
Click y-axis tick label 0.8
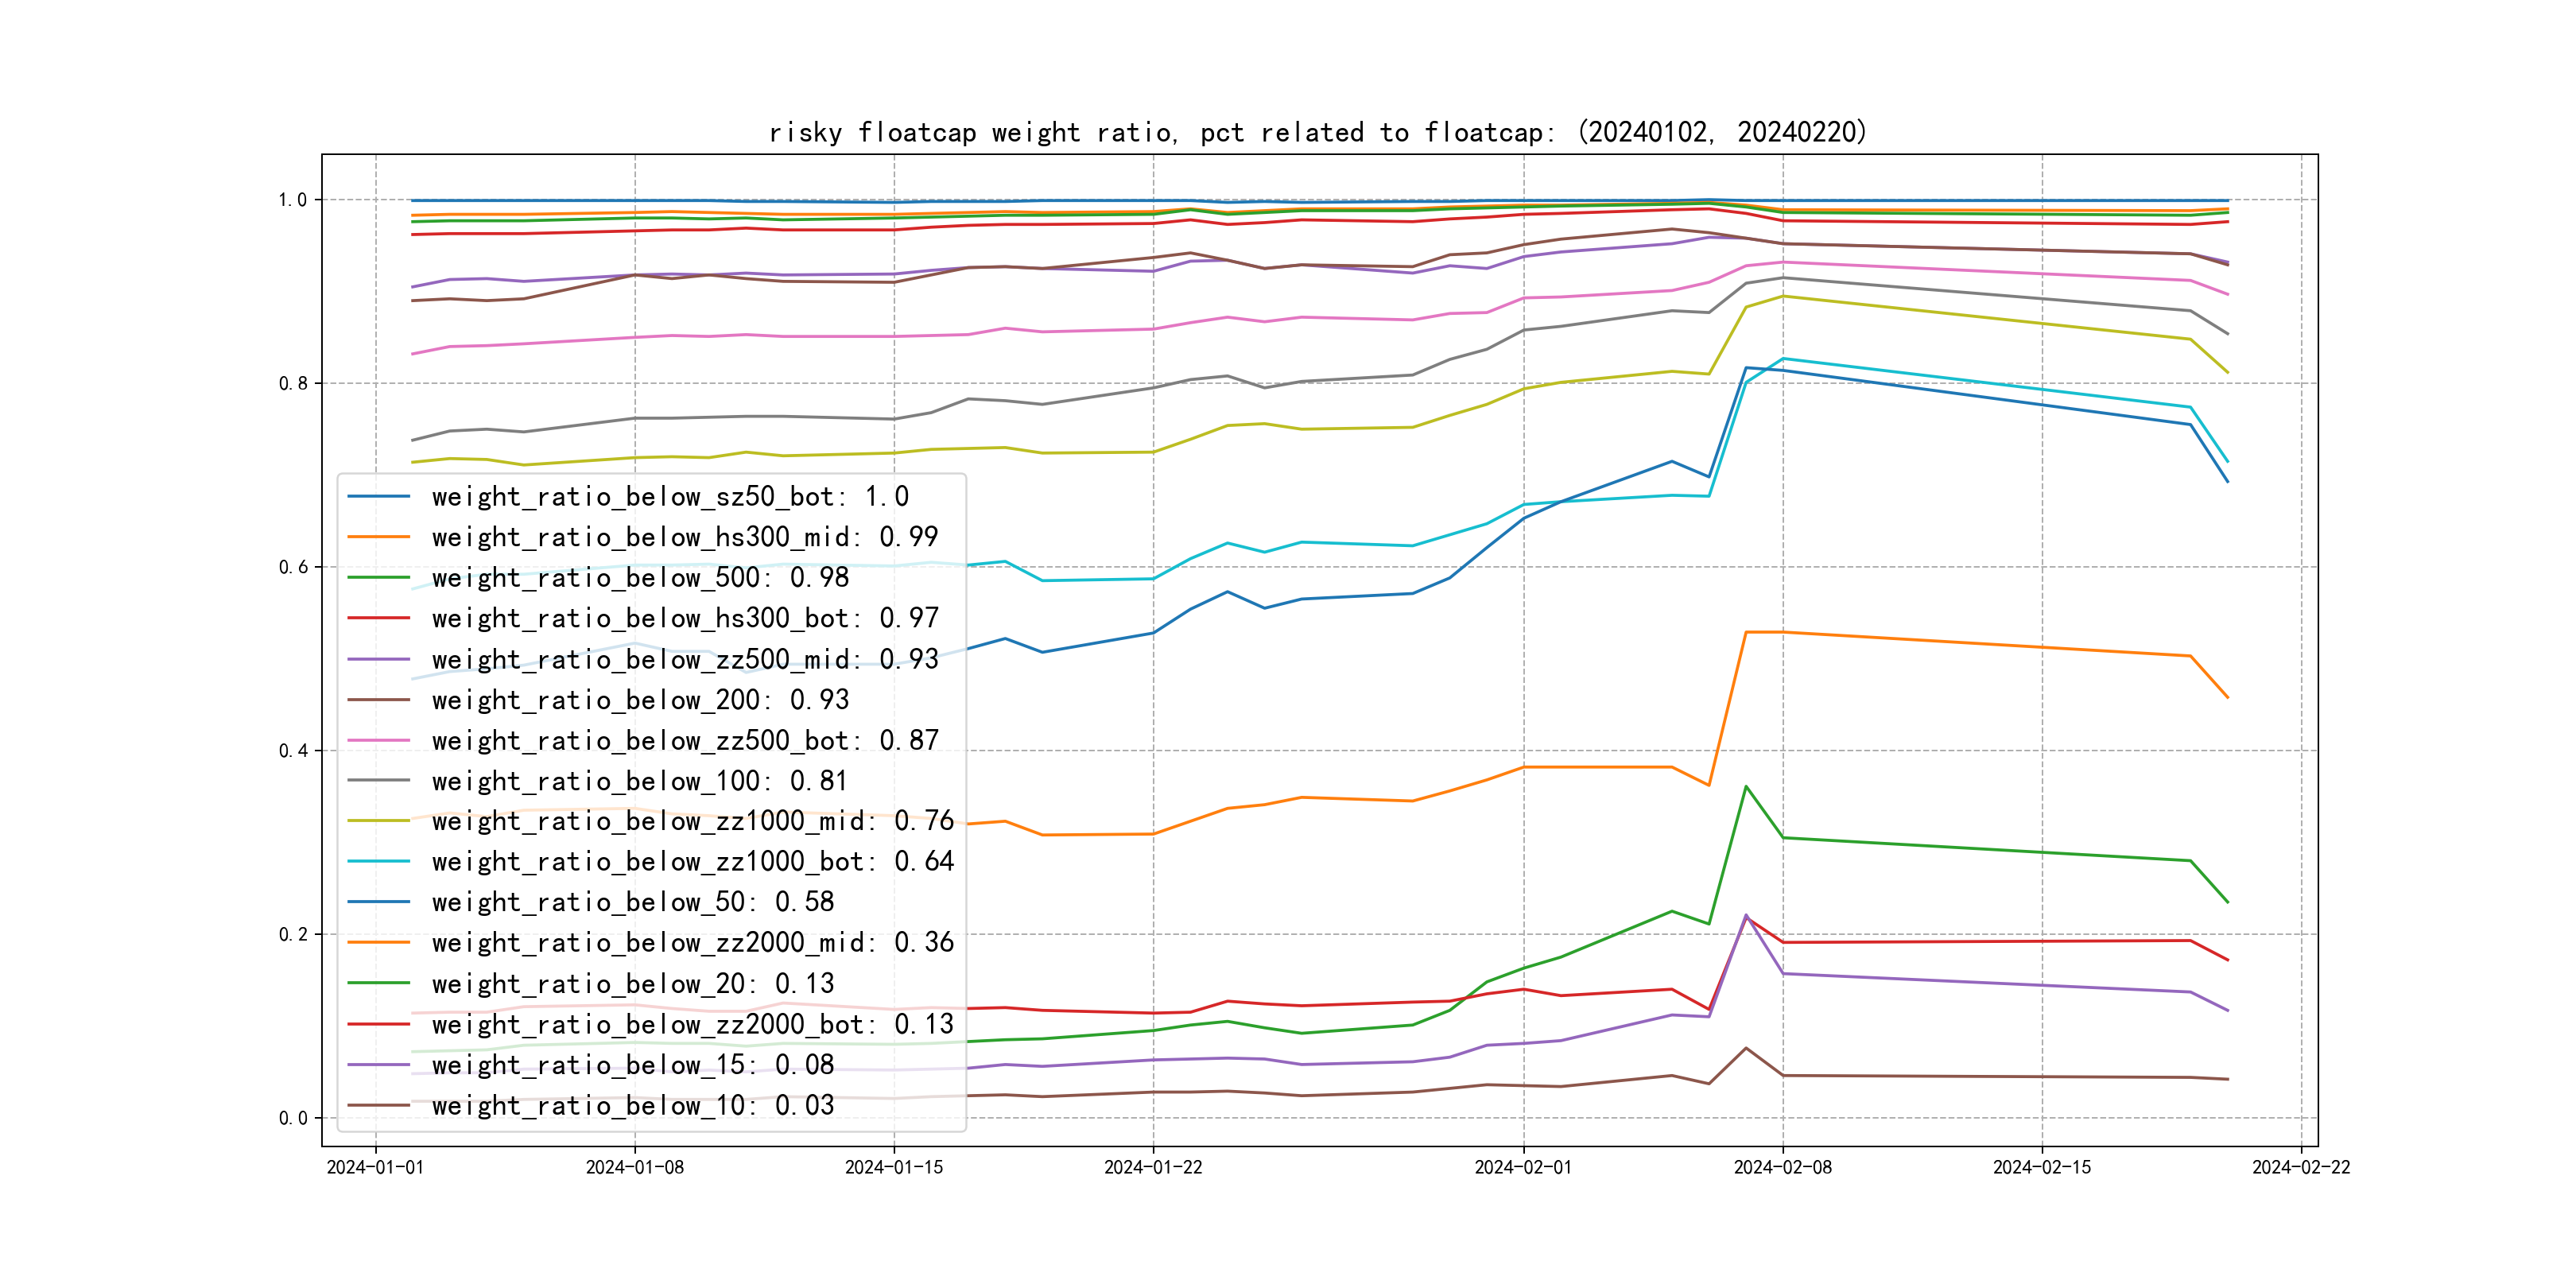click(x=292, y=384)
